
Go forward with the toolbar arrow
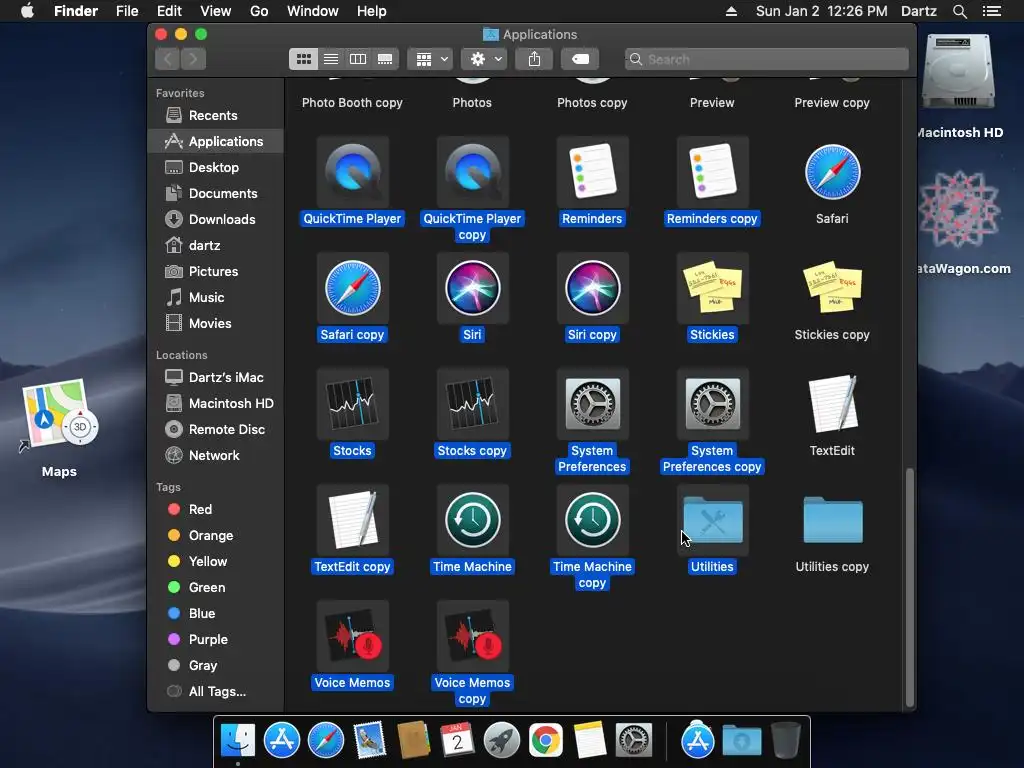coord(193,59)
